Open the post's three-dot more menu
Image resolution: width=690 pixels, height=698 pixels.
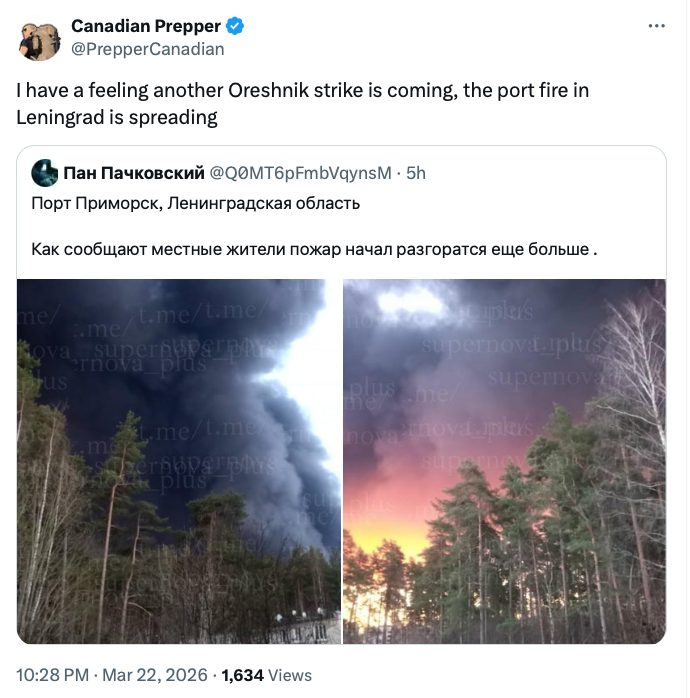655,26
